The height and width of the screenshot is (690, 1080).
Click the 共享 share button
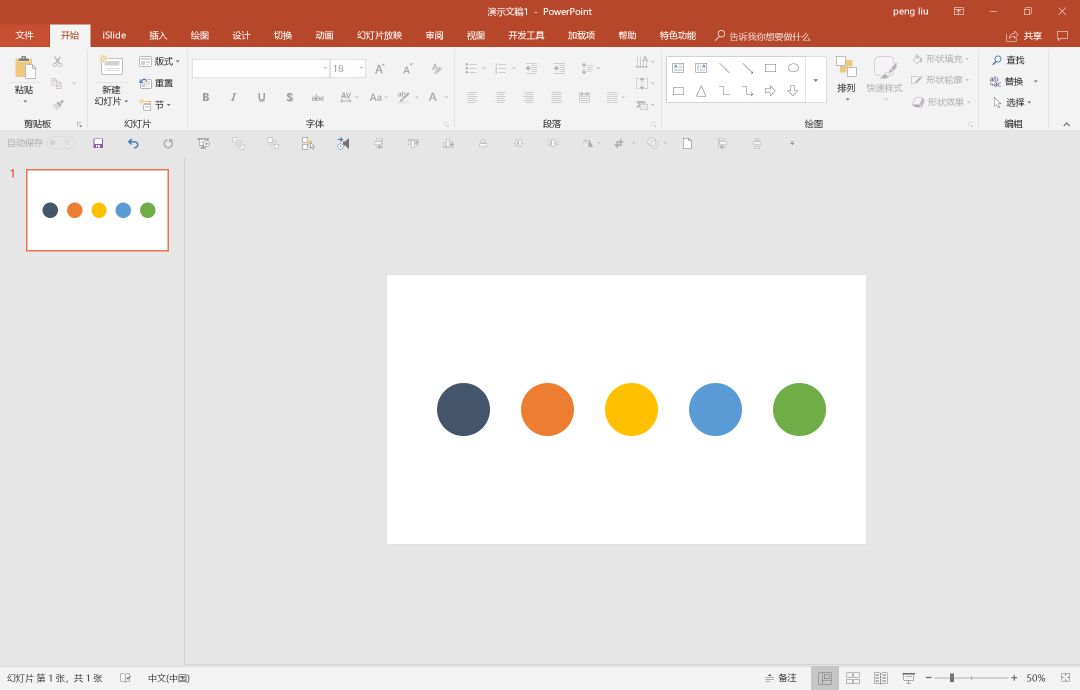point(1024,36)
